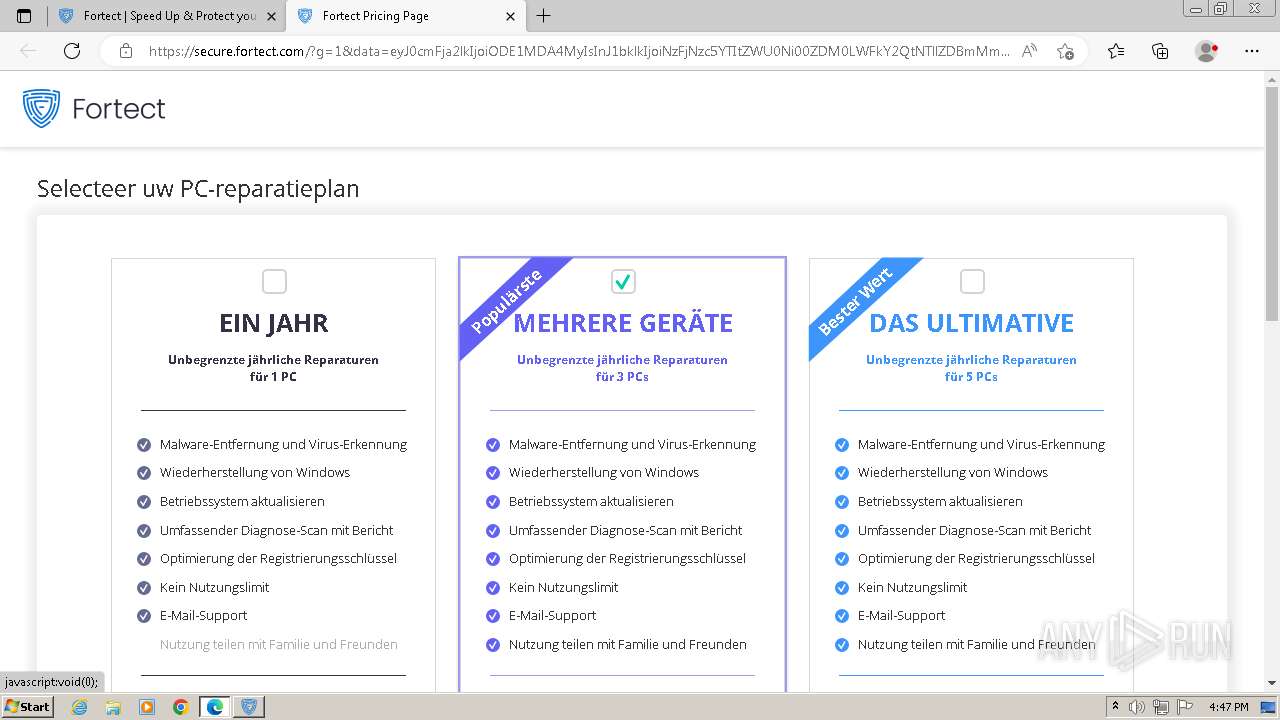Toggle the MEHRERE GERÄTE plan checkbox
The height and width of the screenshot is (720, 1280).
pyautogui.click(x=623, y=282)
